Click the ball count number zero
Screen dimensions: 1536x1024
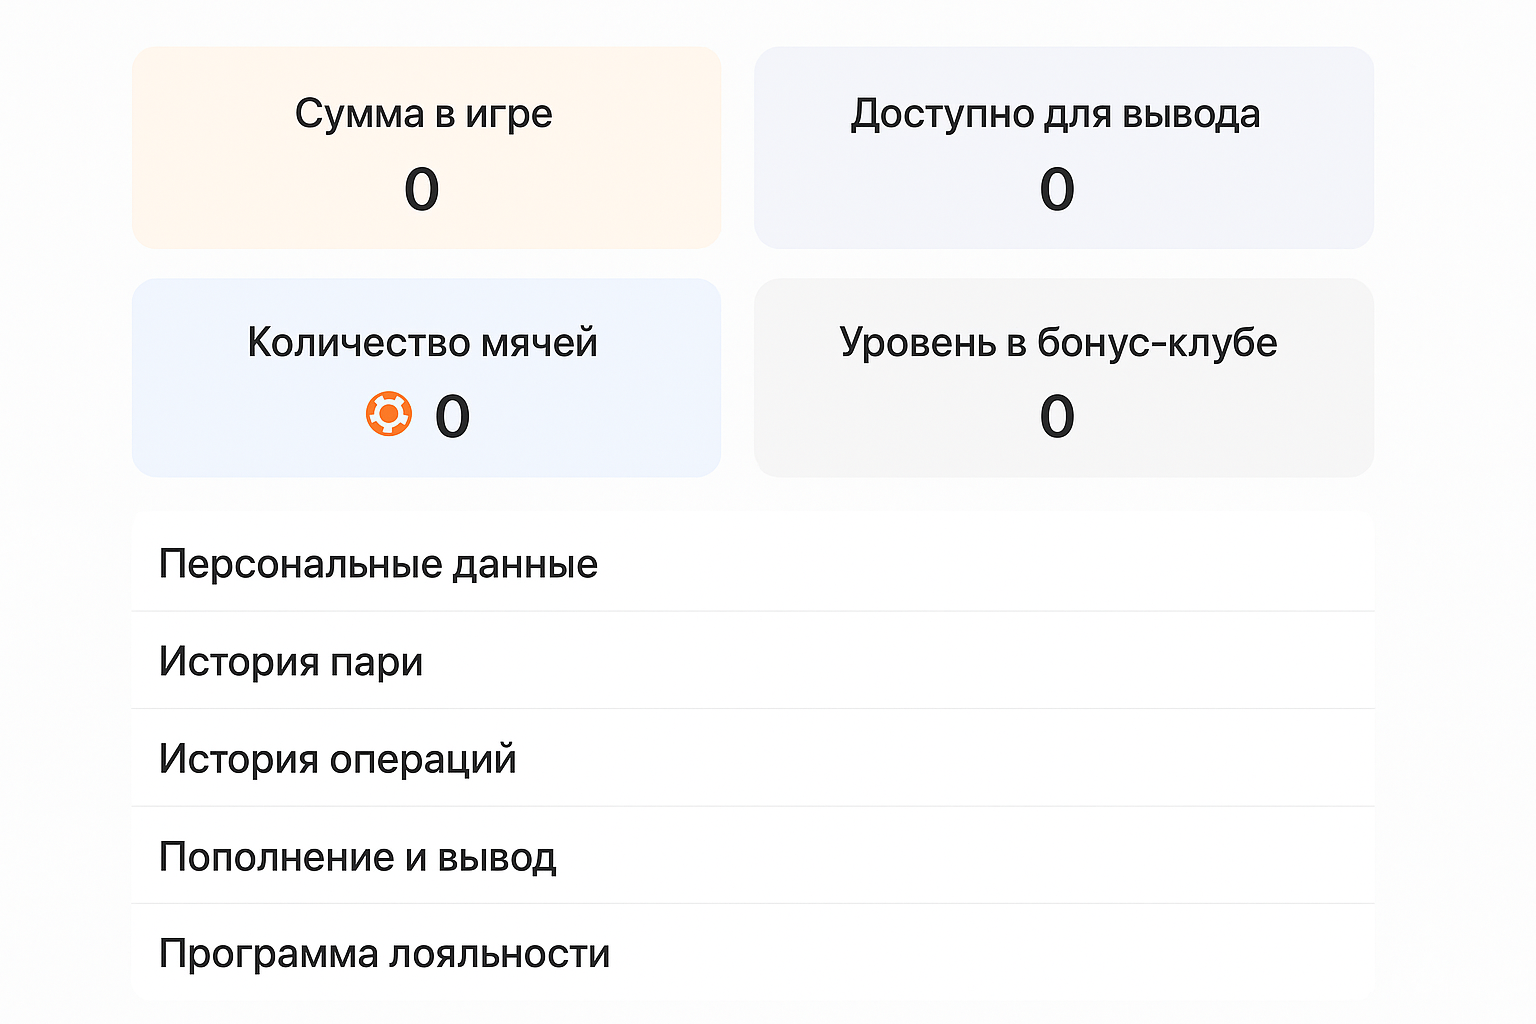(452, 416)
